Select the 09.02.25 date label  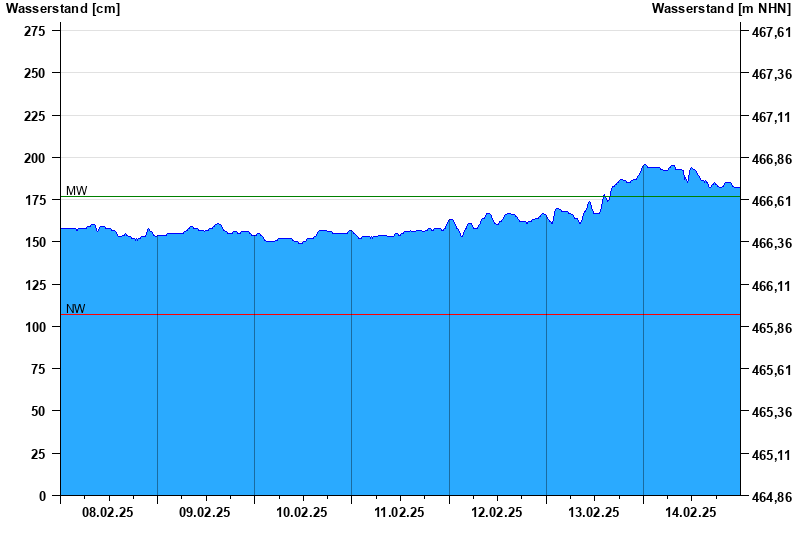[205, 513]
